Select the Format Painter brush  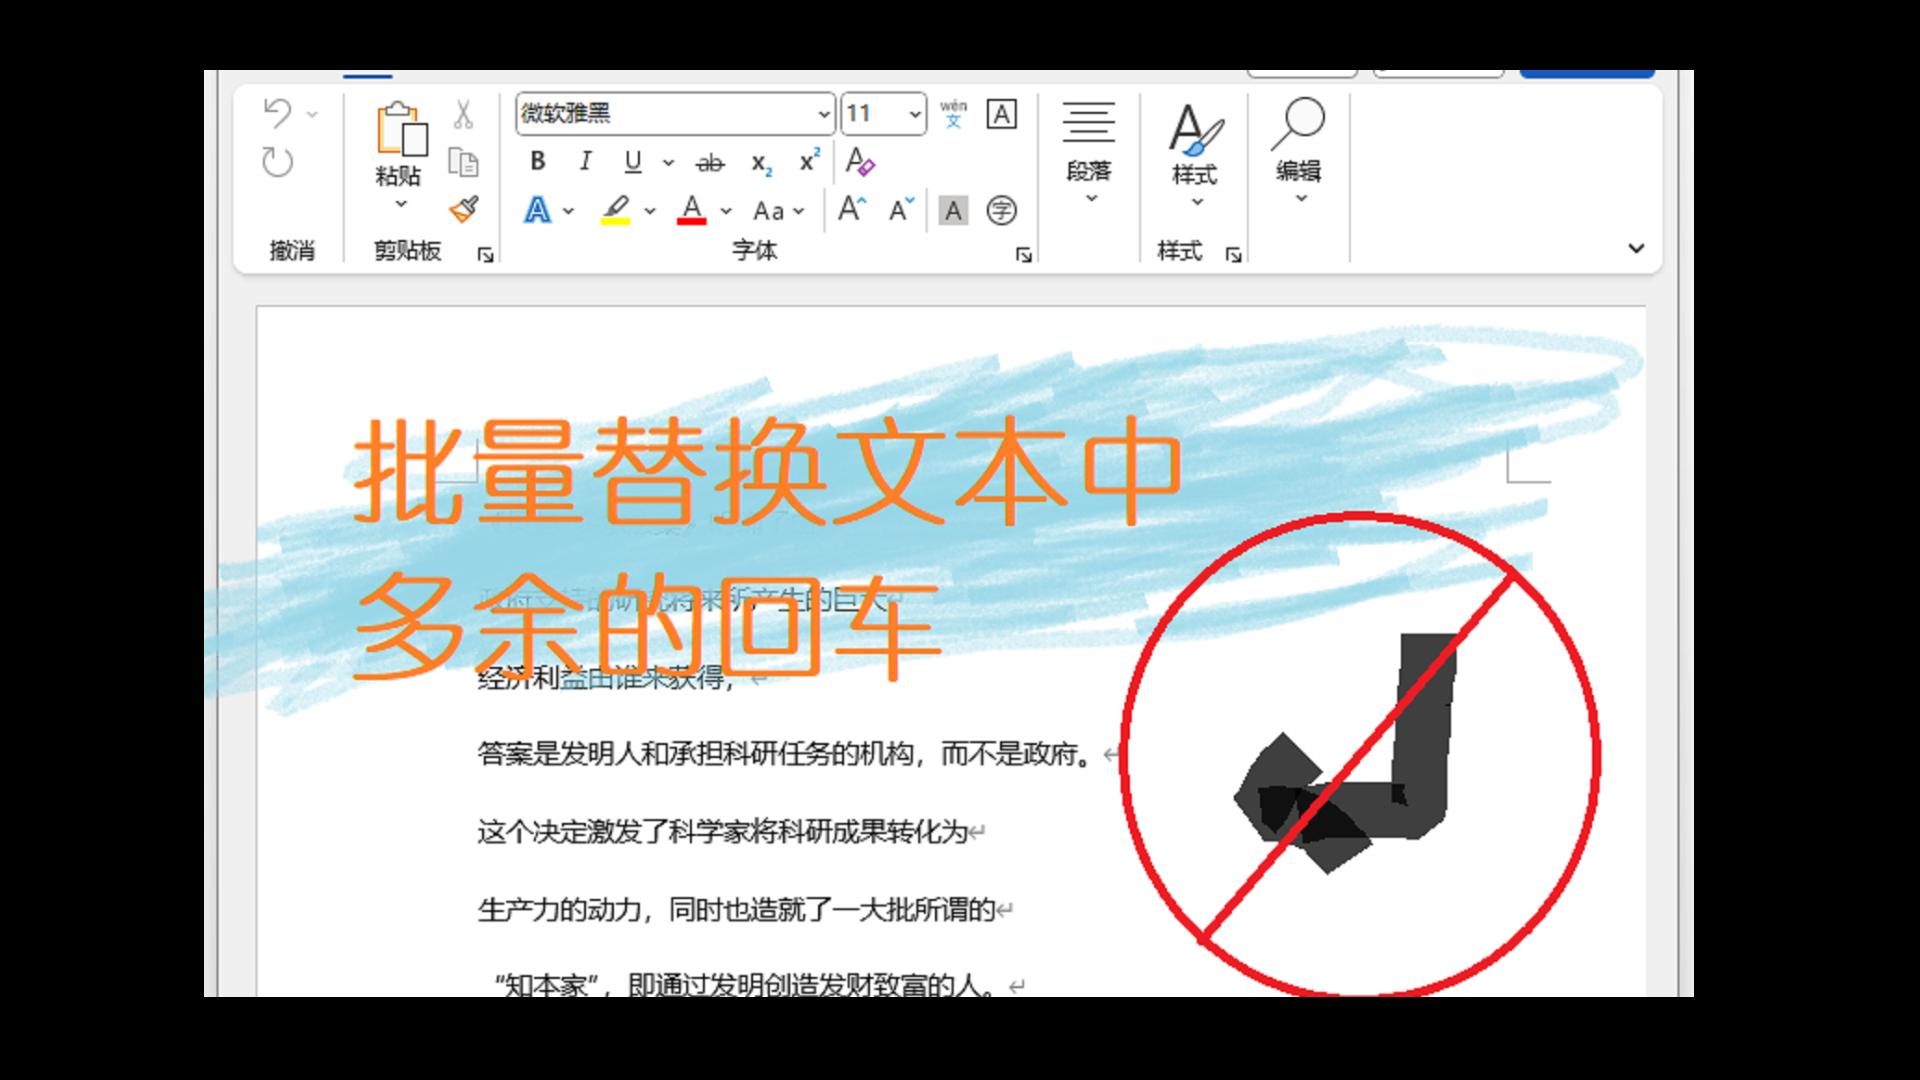[x=463, y=209]
